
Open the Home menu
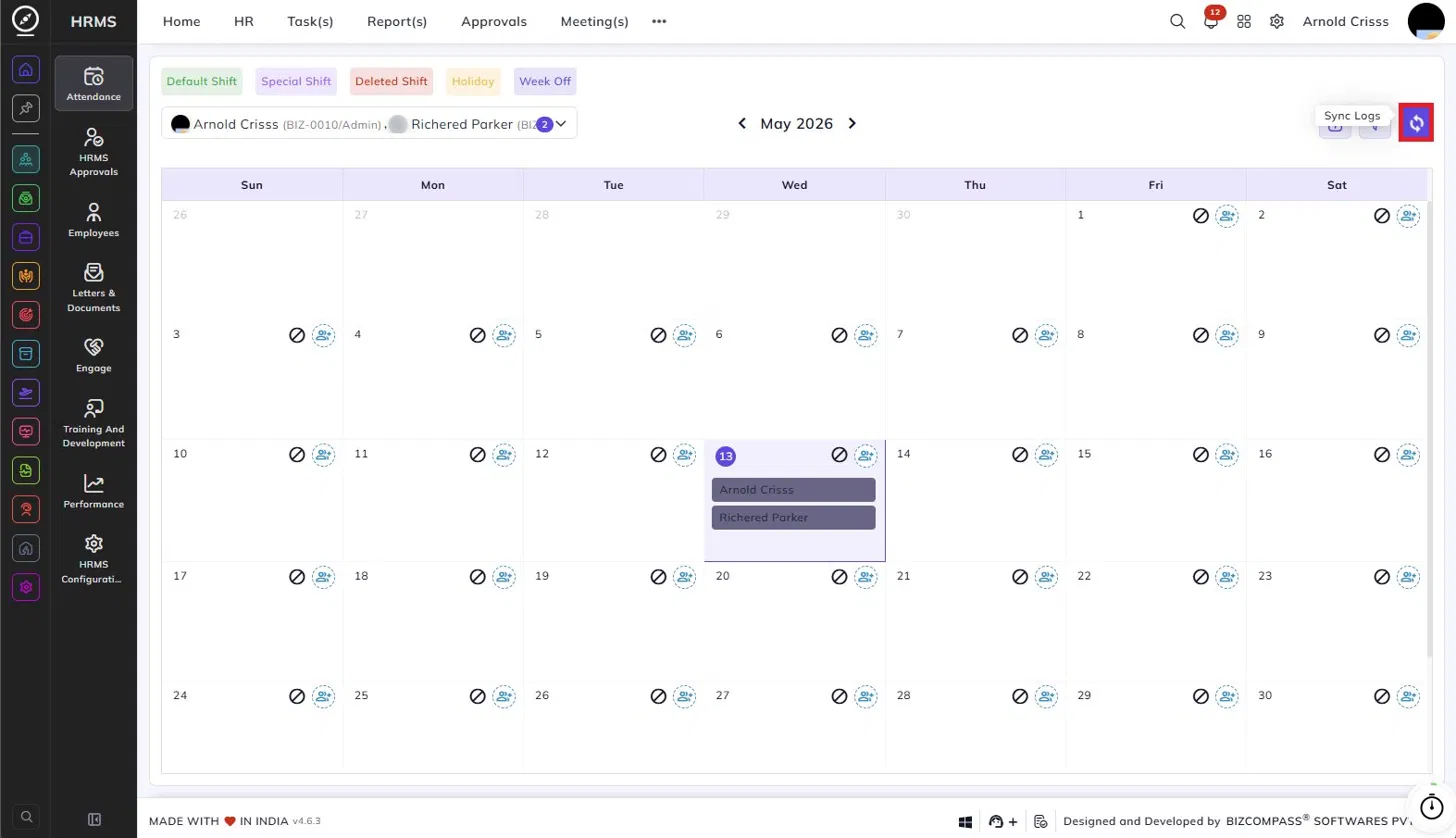[181, 21]
